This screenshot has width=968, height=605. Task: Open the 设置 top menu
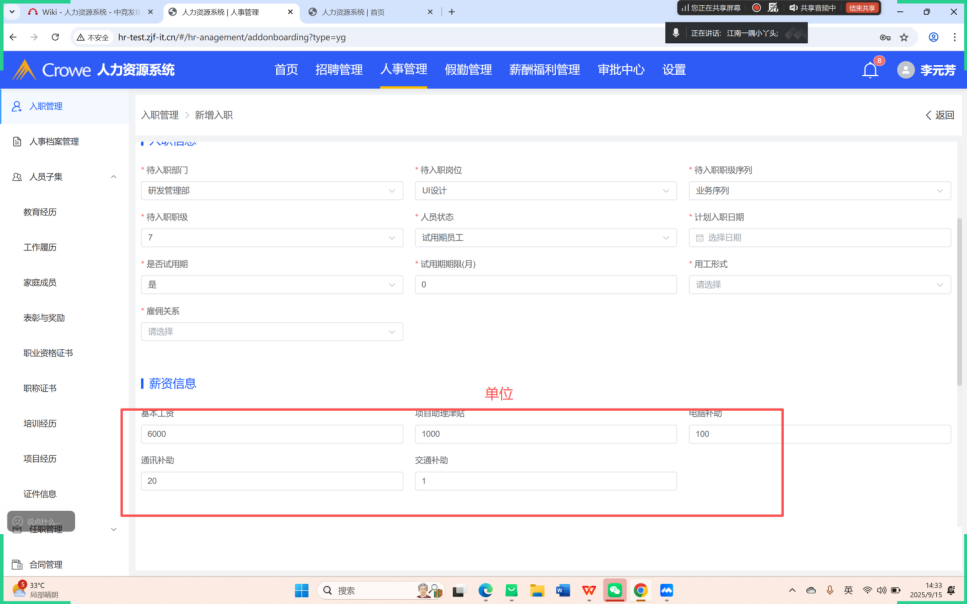click(x=674, y=70)
